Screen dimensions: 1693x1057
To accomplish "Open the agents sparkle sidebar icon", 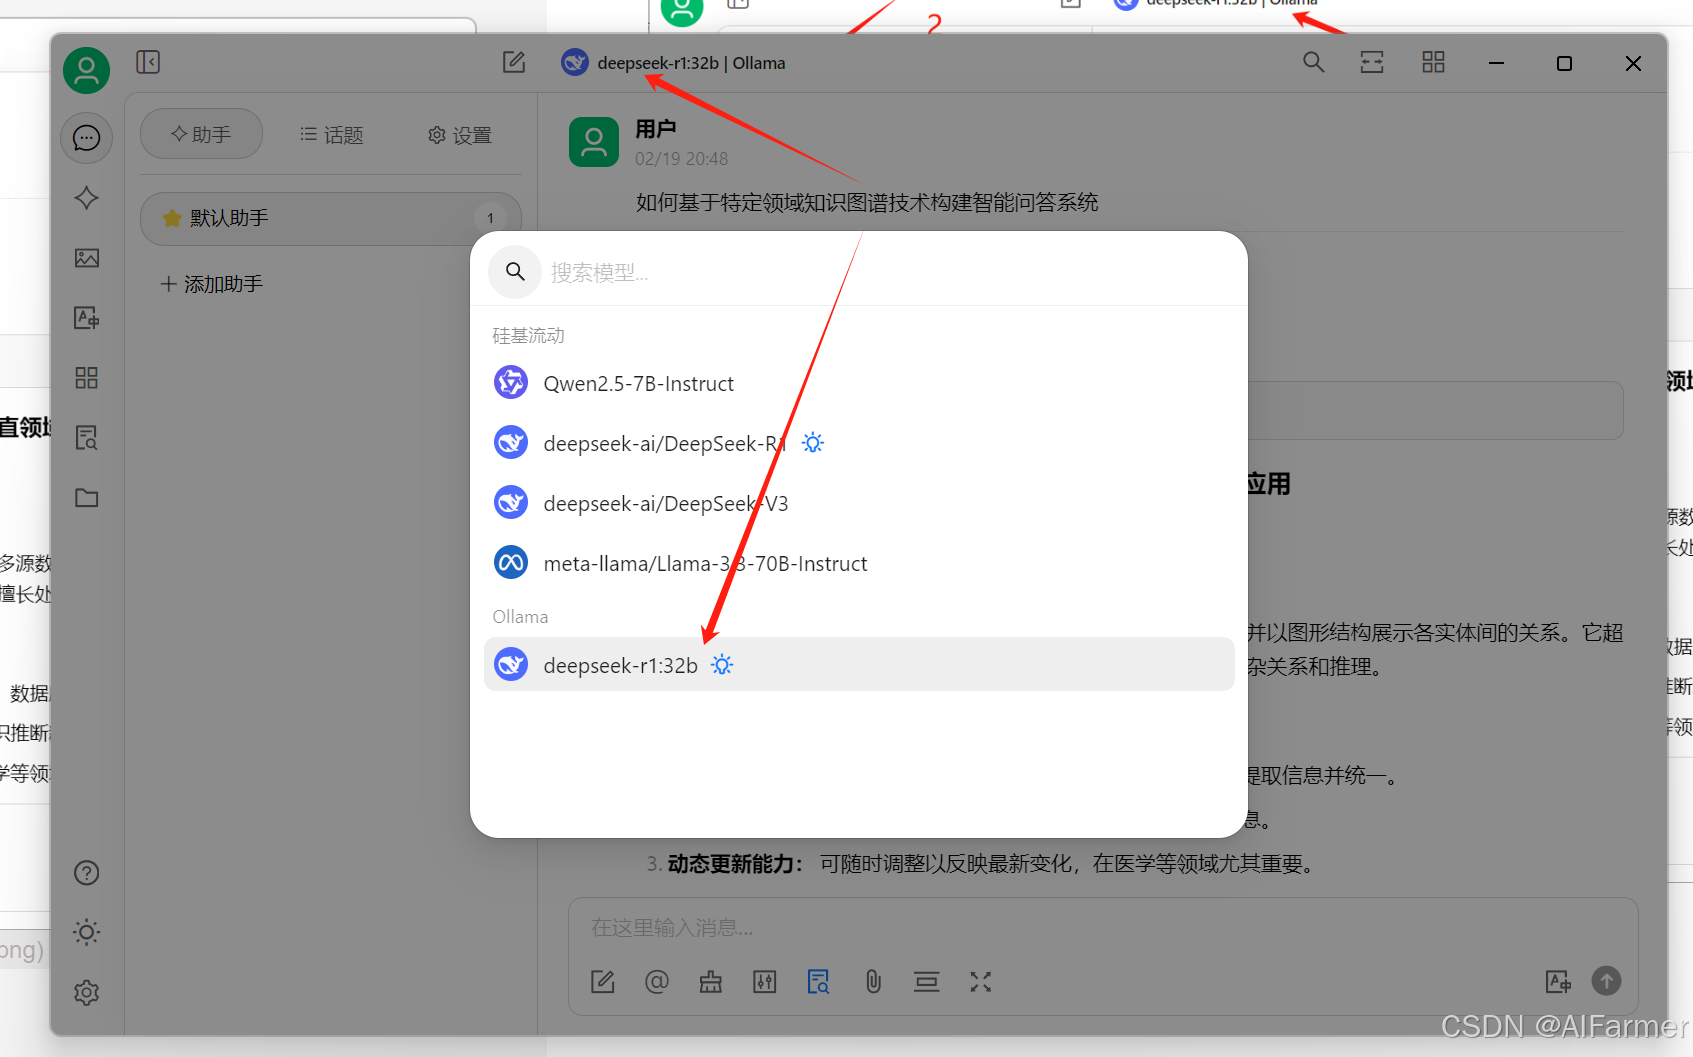I will pyautogui.click(x=87, y=198).
